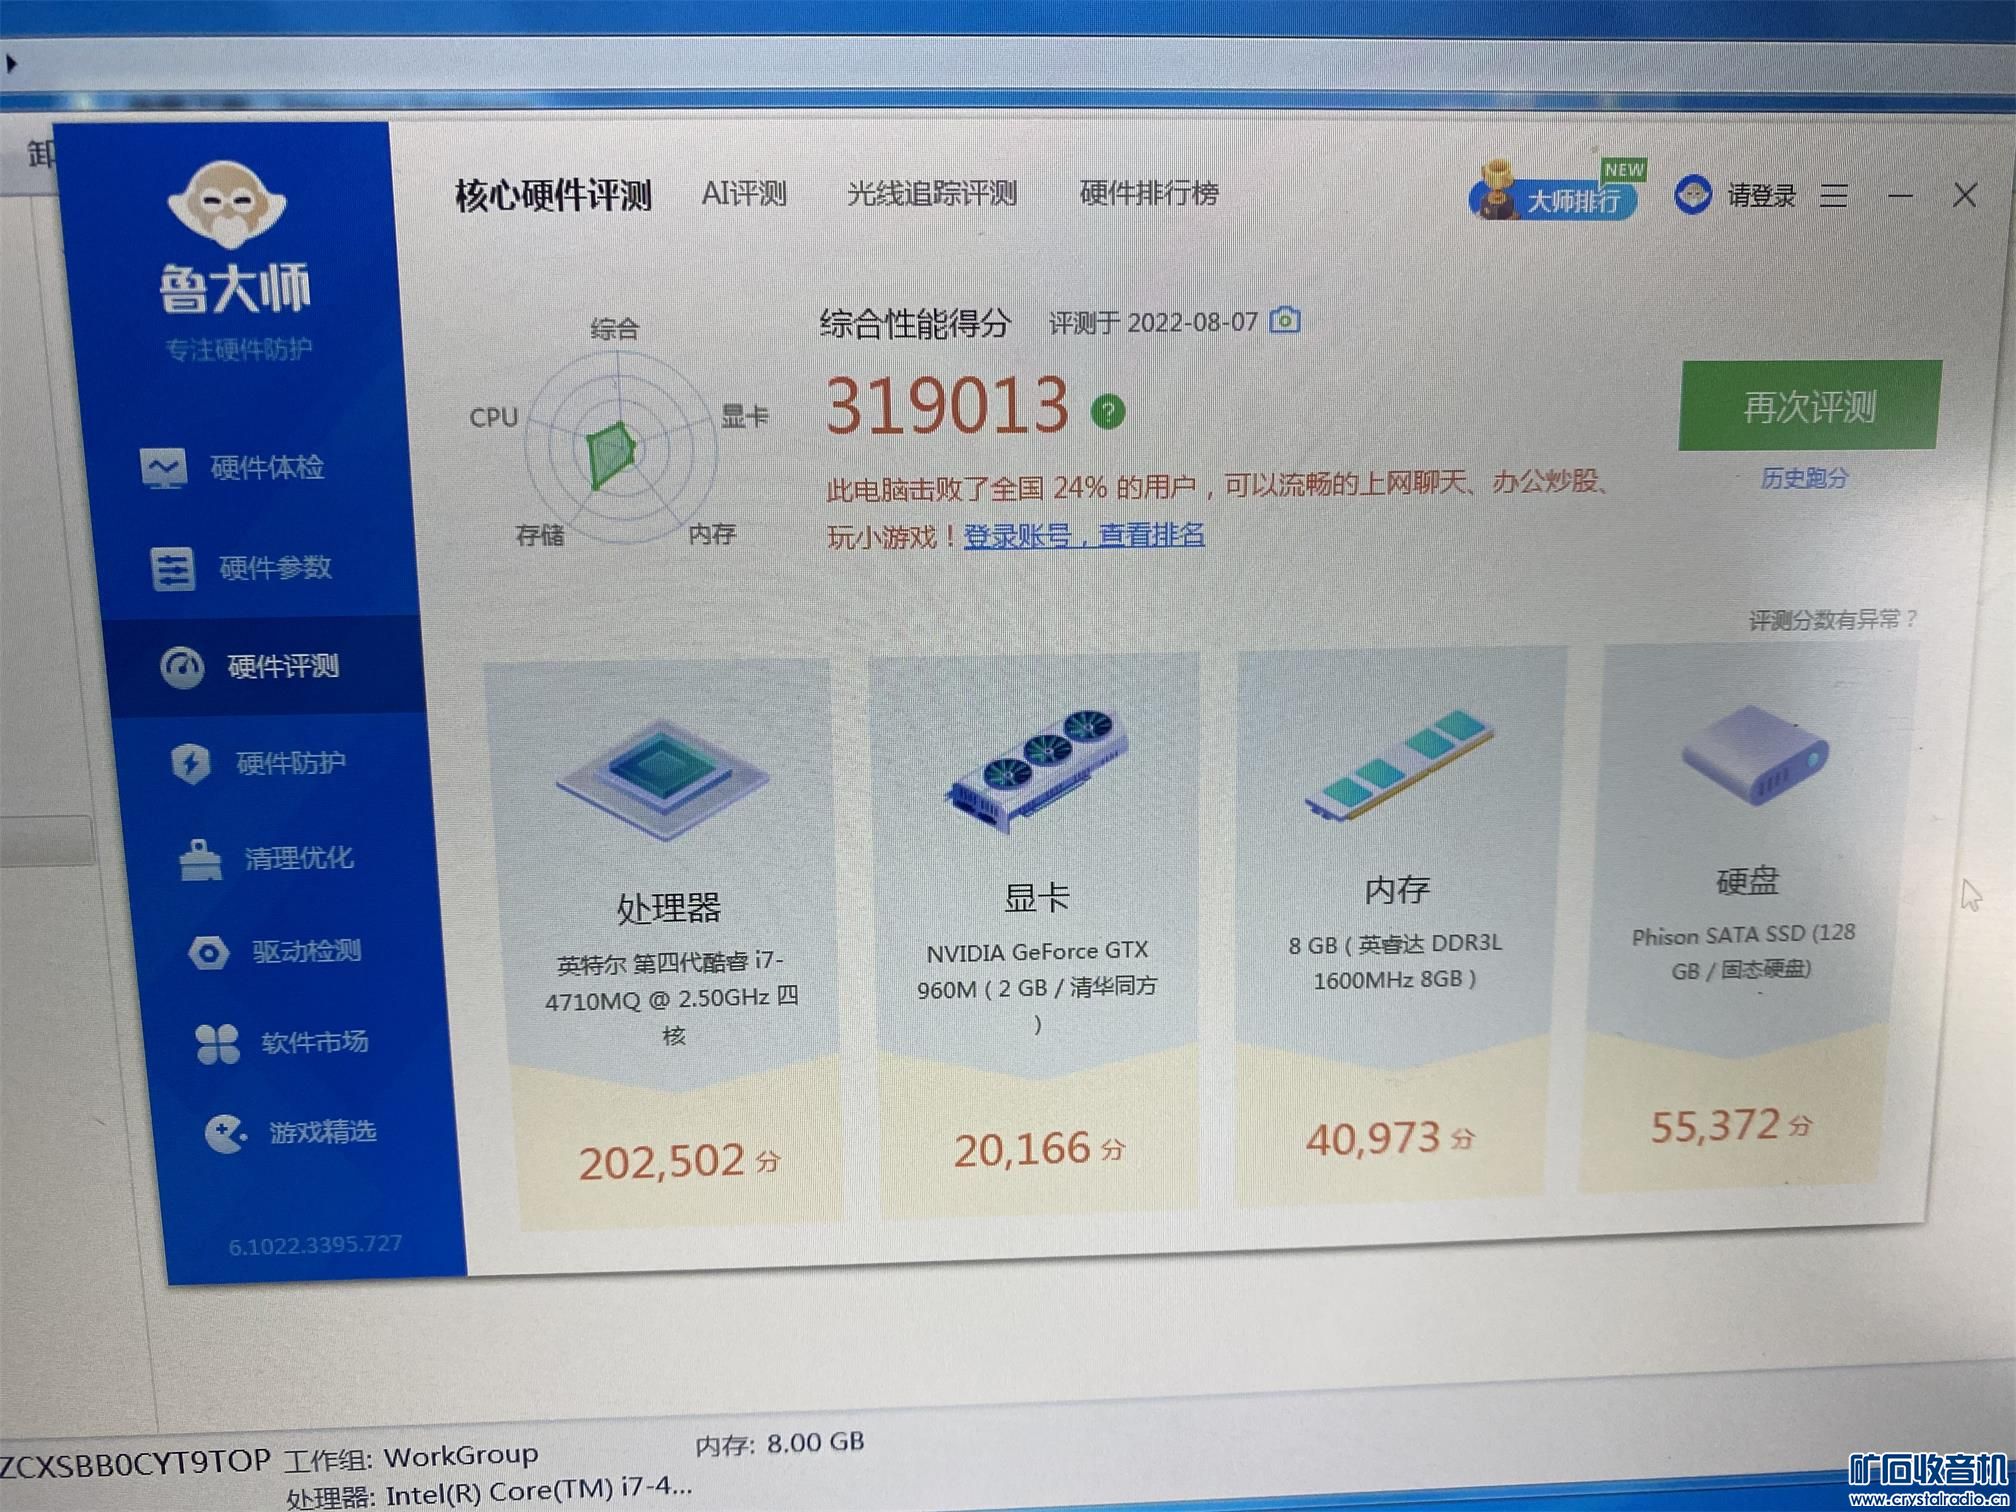Open 软件市场 in the sidebar
Image resolution: width=2016 pixels, height=1512 pixels.
point(282,1042)
